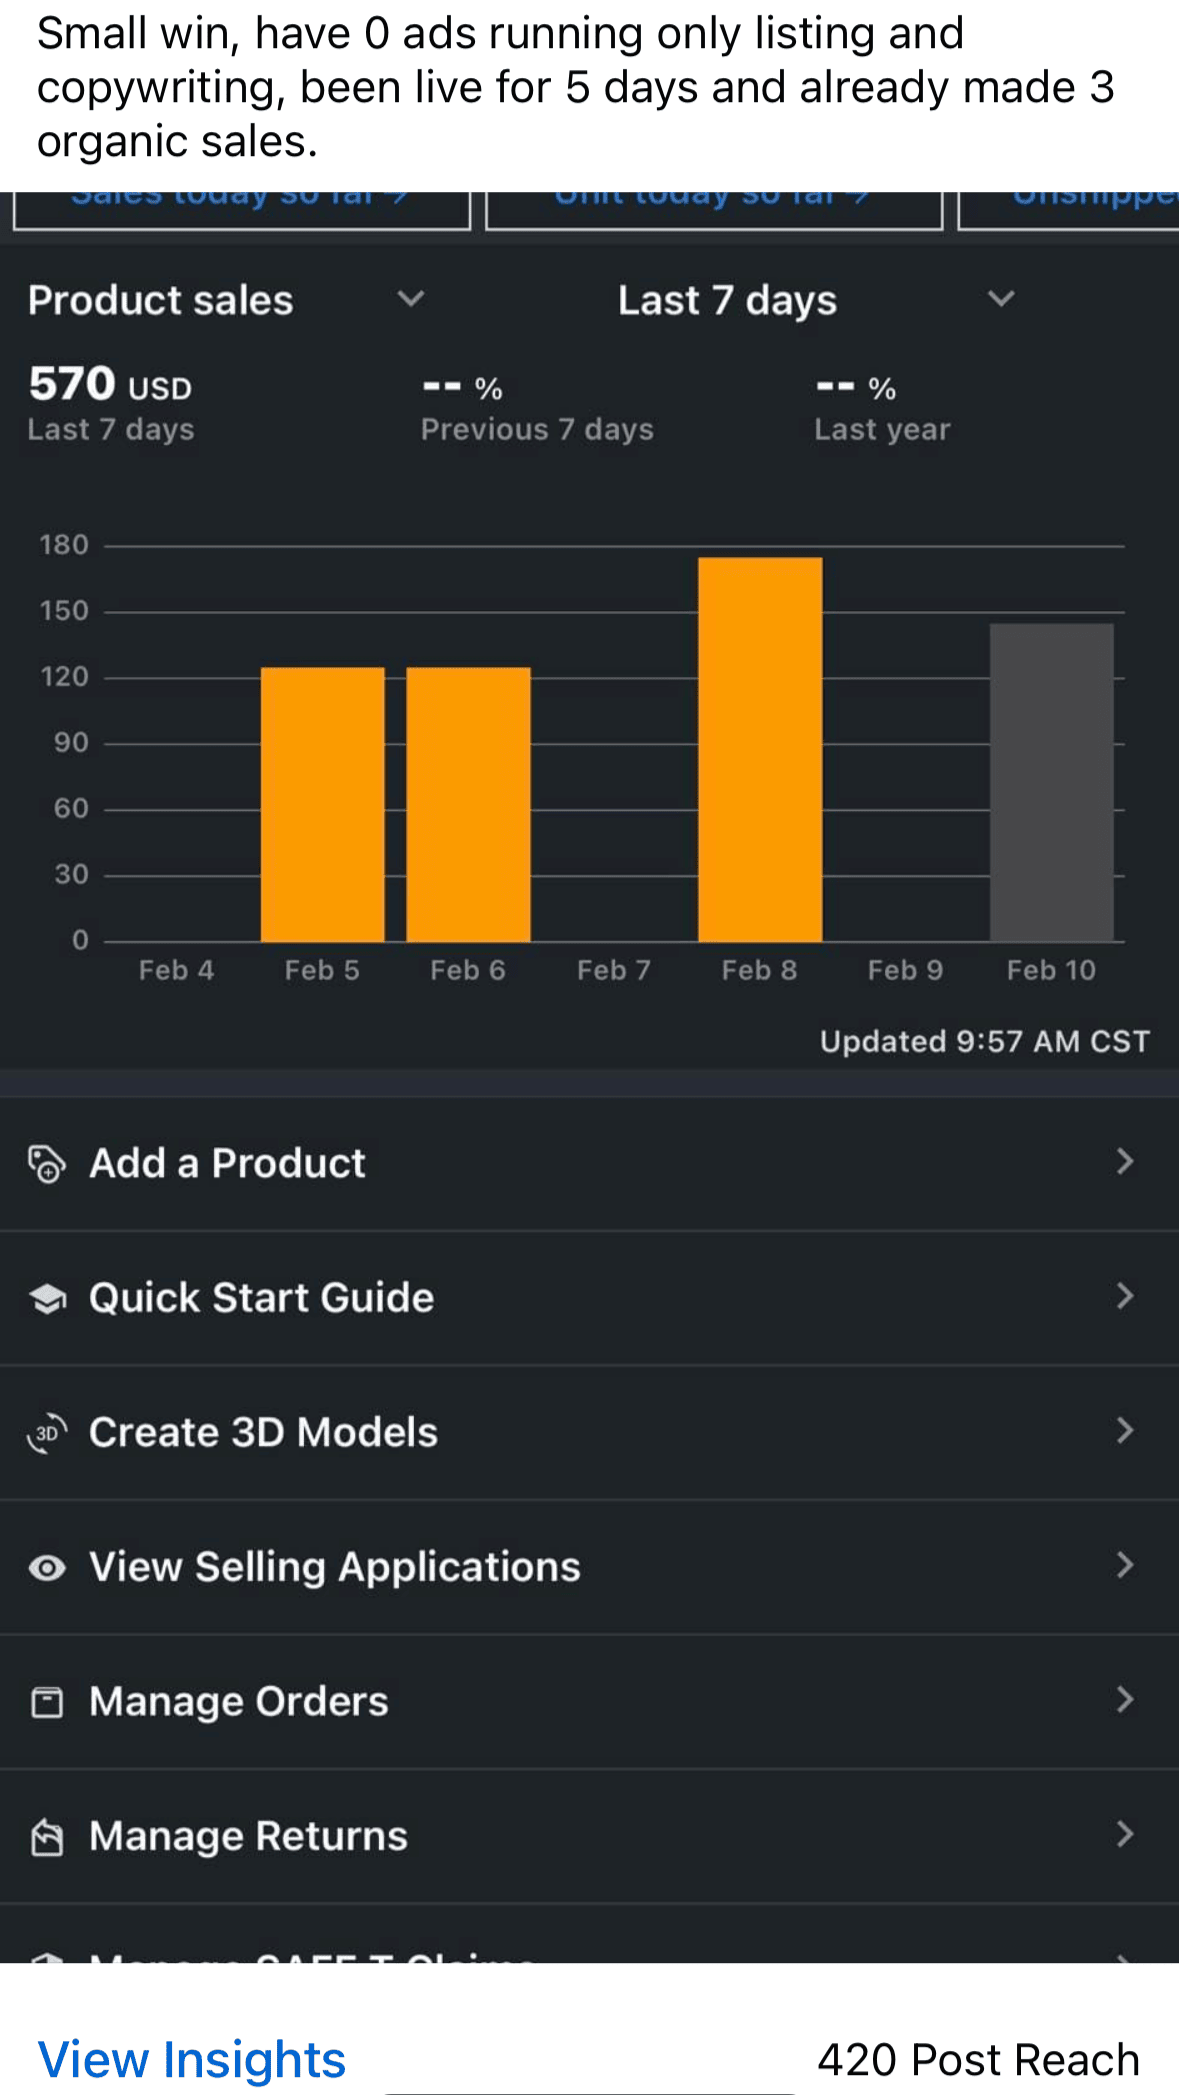1179x2095 pixels.
Task: Click the View Insights link
Action: [x=191, y=2059]
